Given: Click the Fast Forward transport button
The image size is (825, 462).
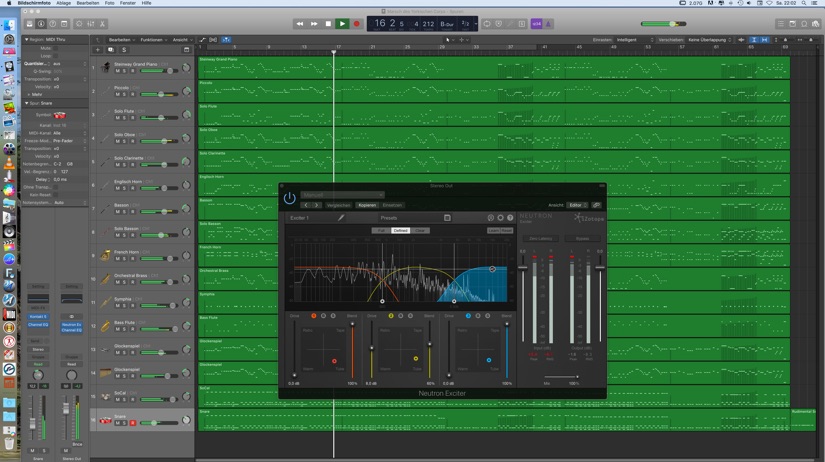Looking at the screenshot, I should pyautogui.click(x=314, y=24).
